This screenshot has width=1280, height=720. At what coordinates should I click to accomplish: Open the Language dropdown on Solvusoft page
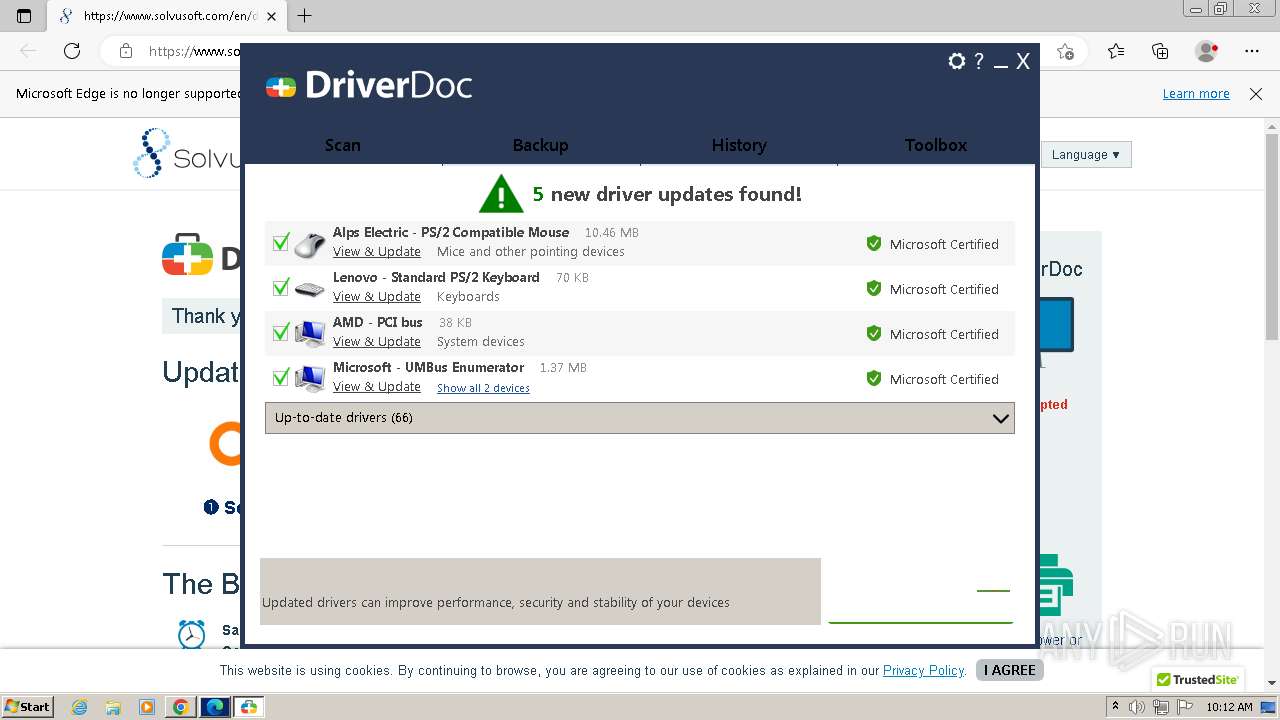click(1085, 155)
